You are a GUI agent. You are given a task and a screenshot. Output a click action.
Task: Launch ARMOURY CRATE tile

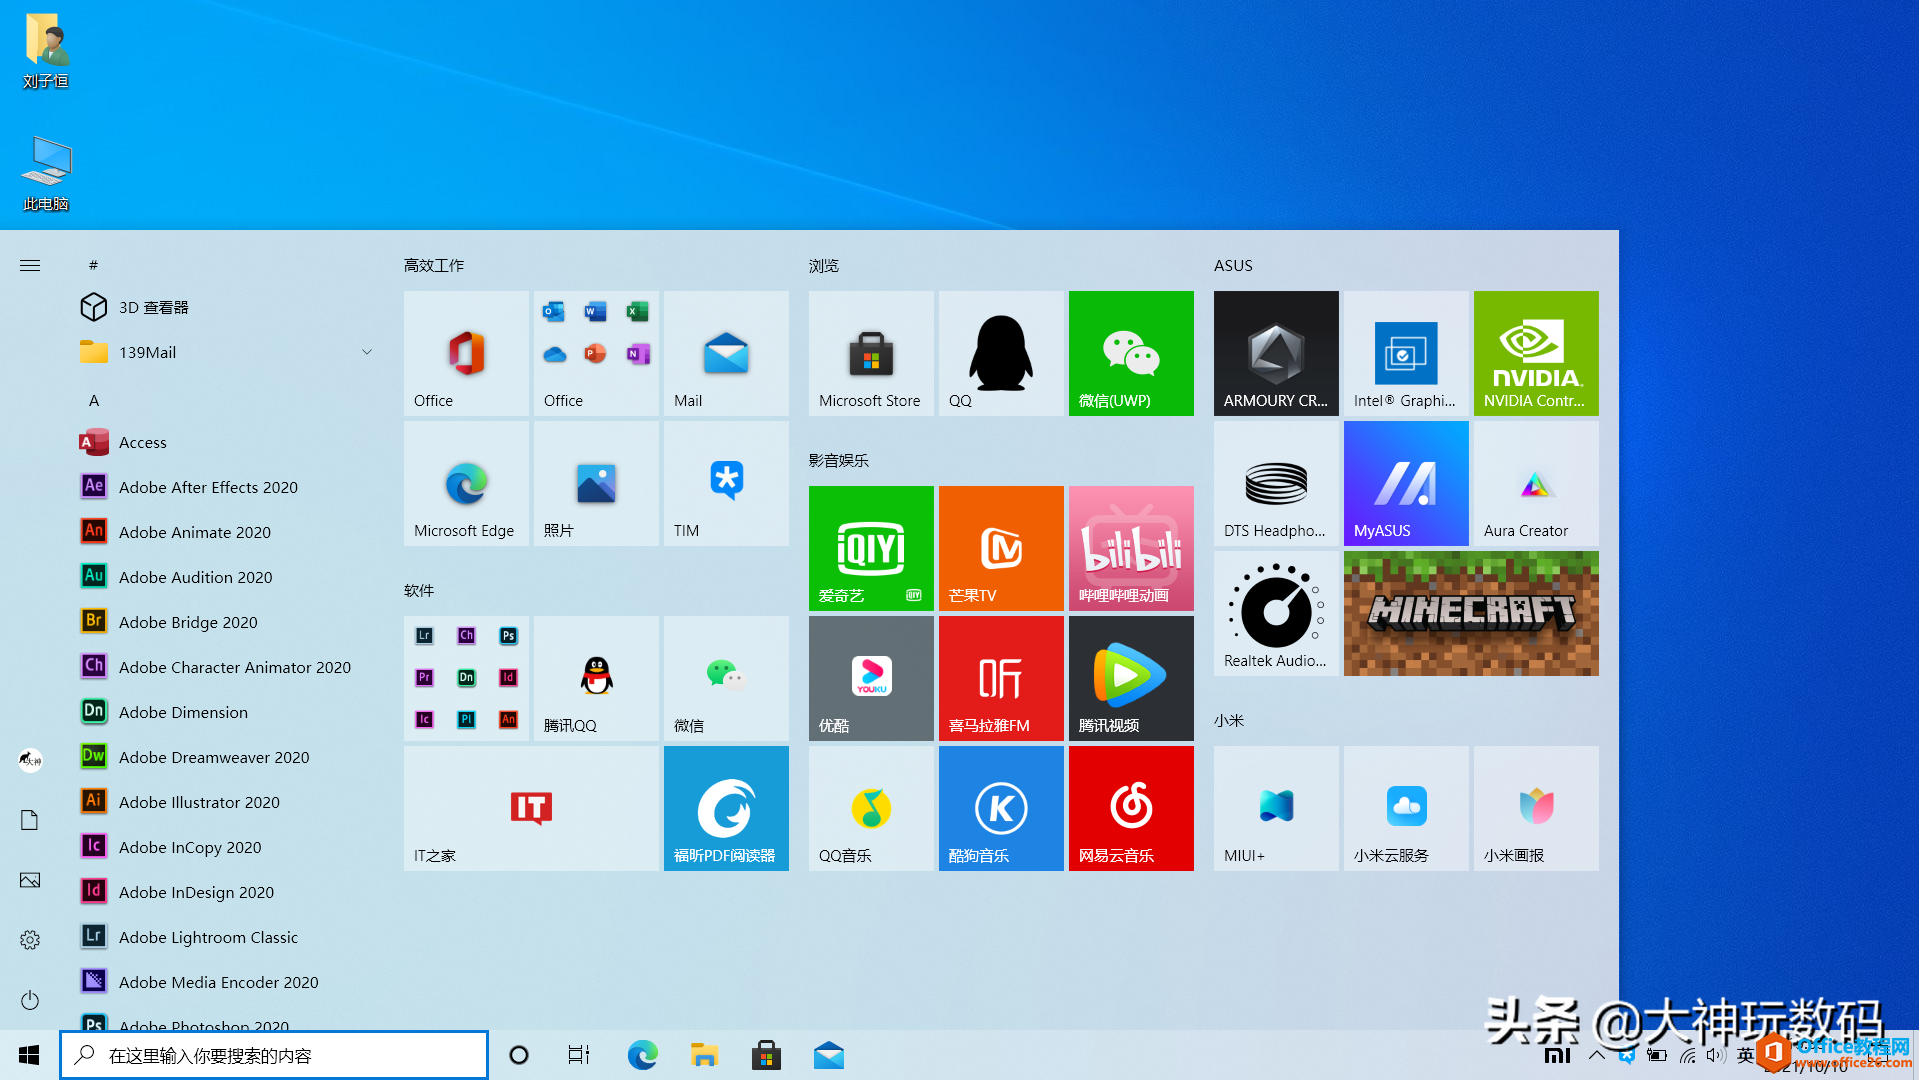pos(1276,353)
